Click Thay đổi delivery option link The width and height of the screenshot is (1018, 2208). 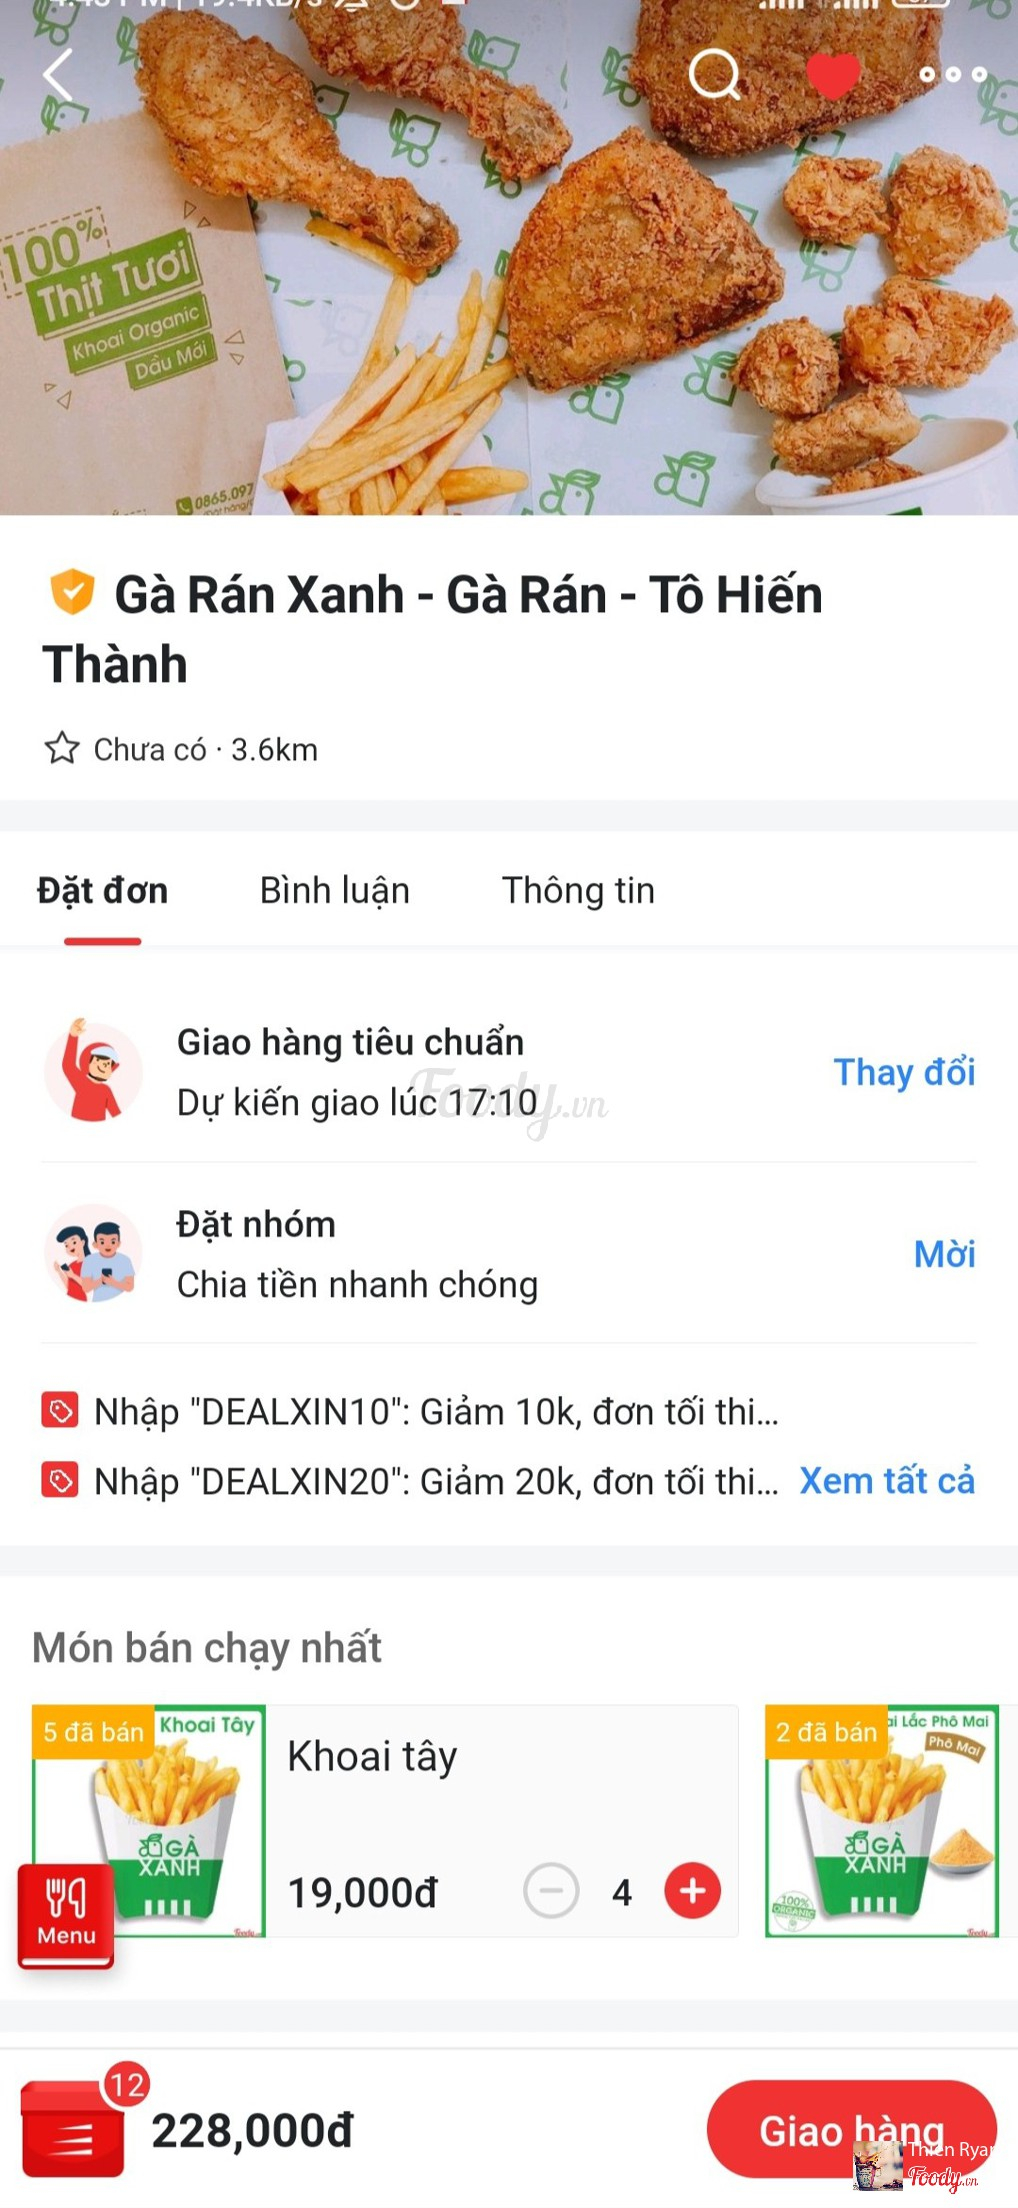904,1072
